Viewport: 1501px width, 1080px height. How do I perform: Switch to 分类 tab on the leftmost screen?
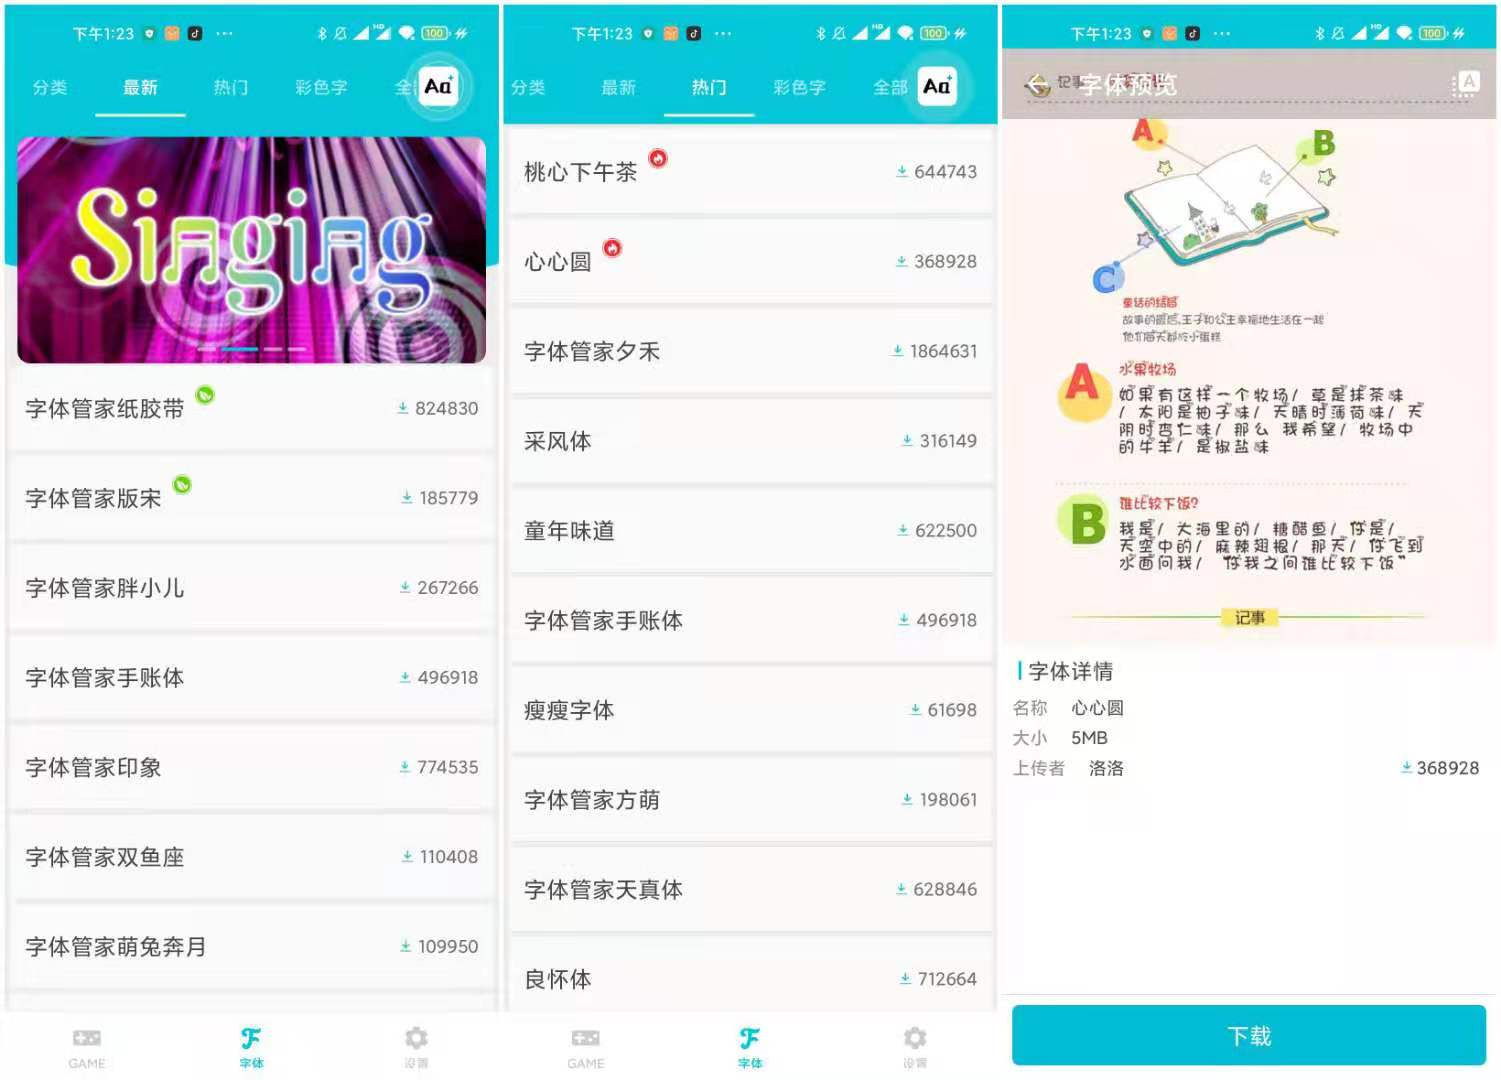[50, 88]
